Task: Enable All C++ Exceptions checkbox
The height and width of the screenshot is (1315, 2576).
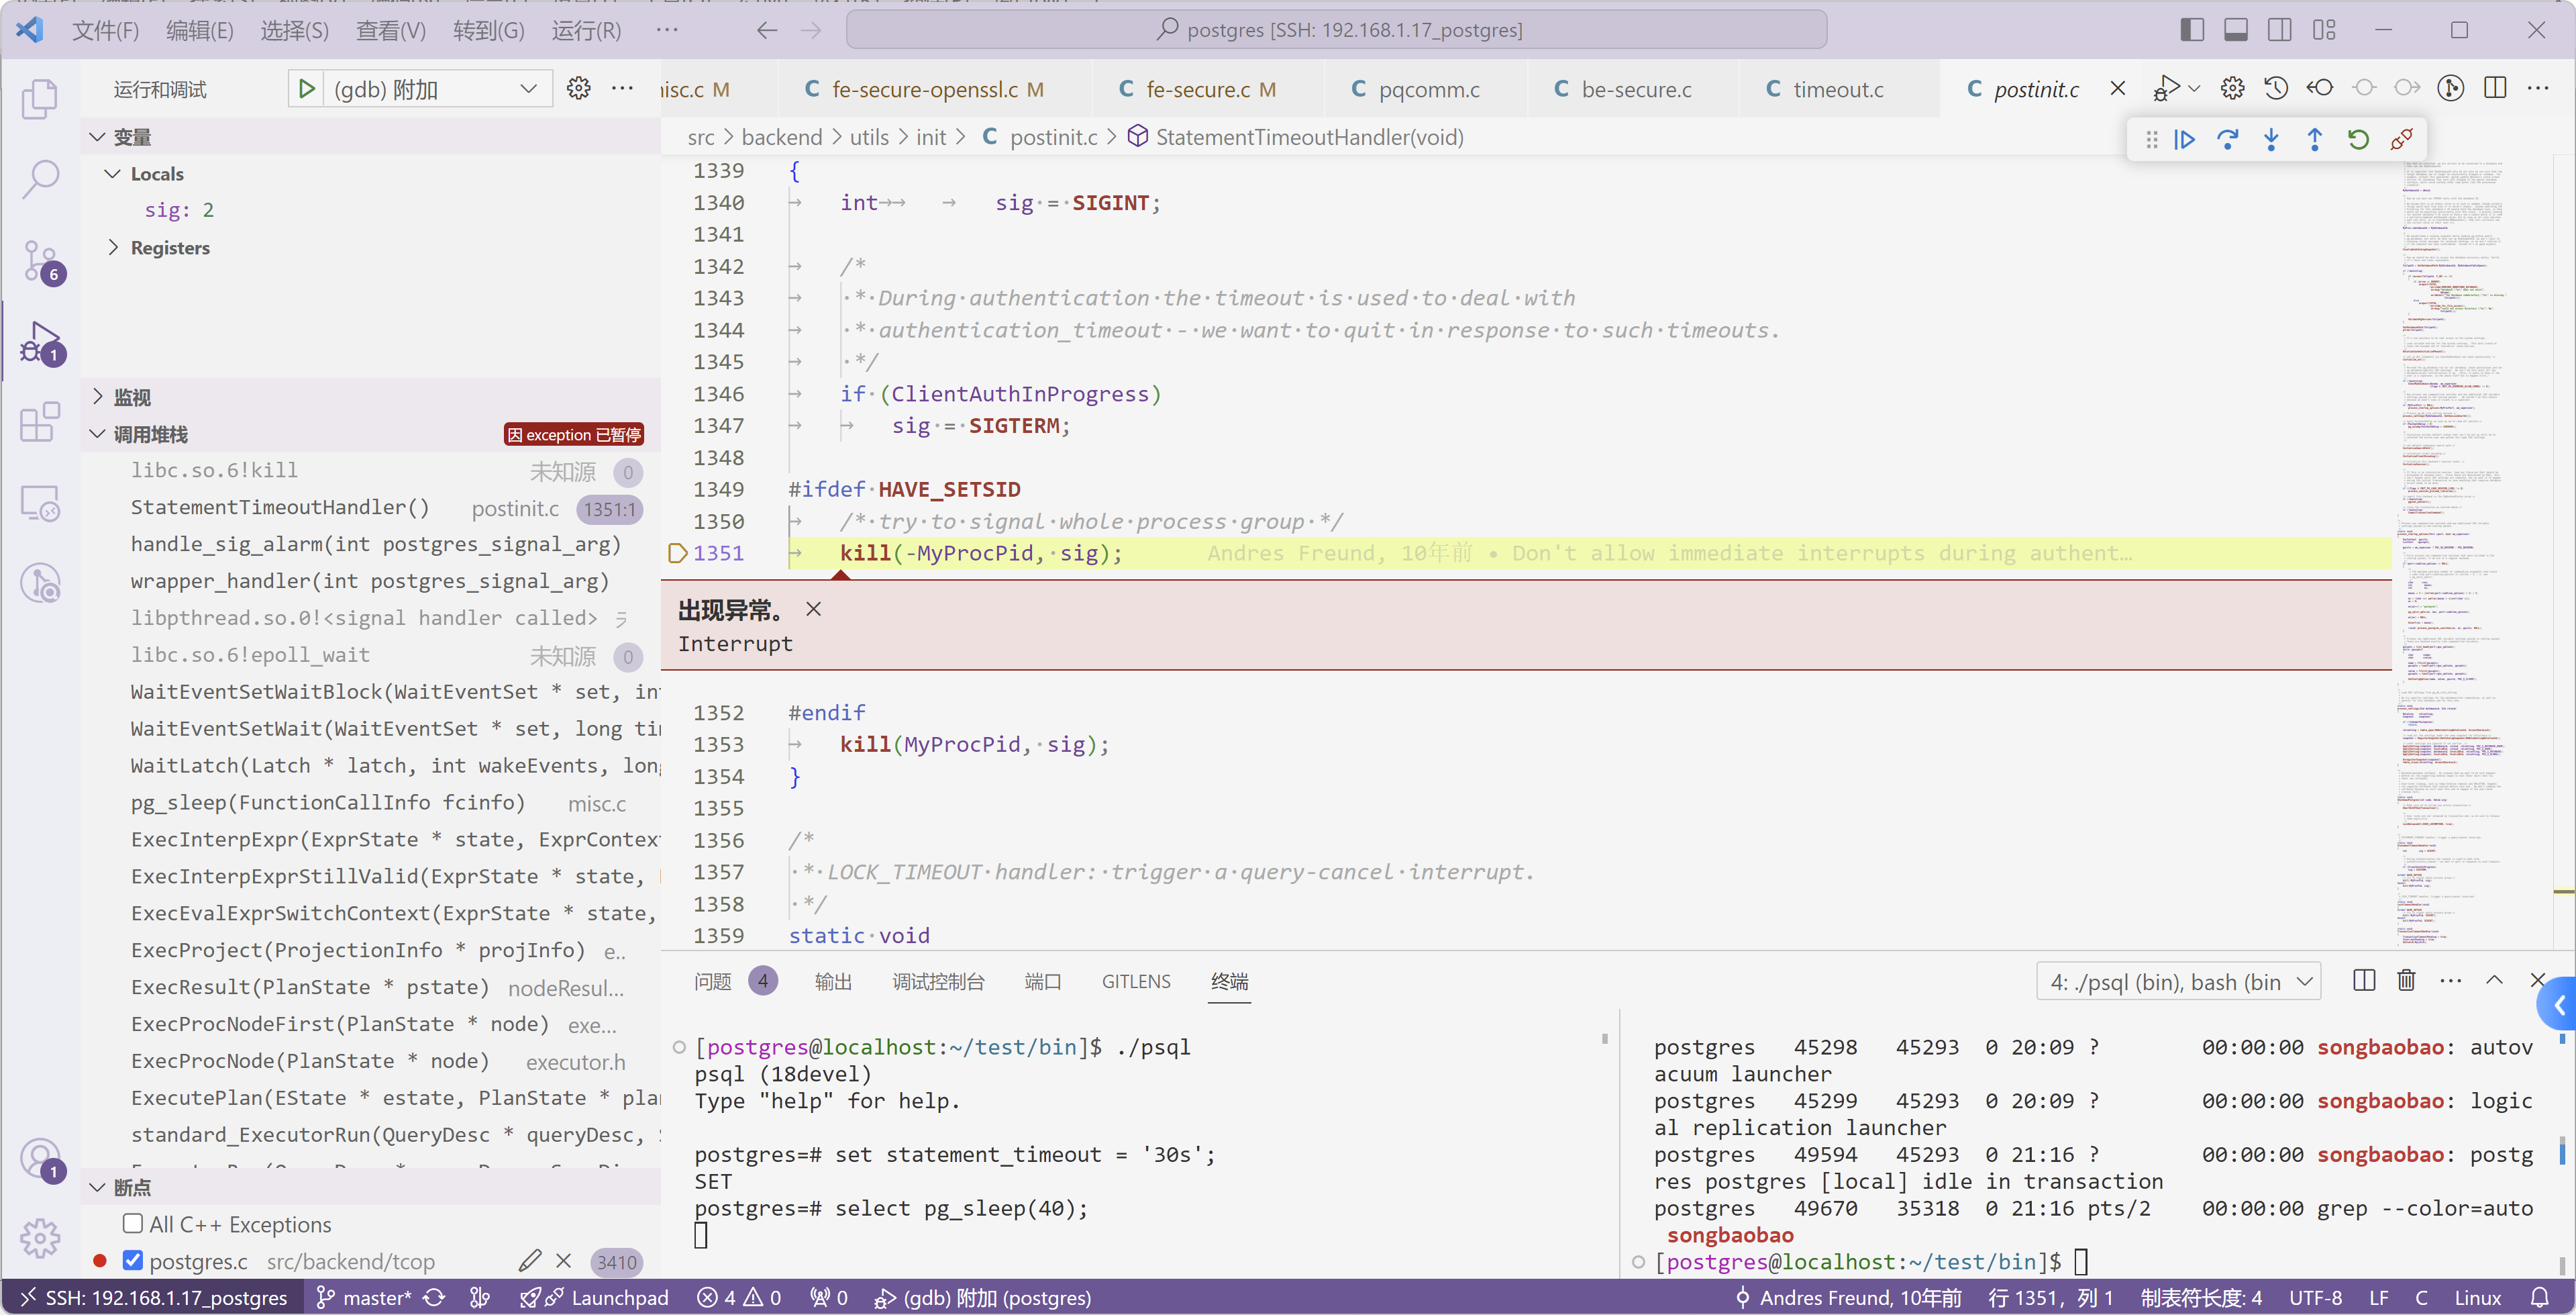Action: [x=133, y=1224]
